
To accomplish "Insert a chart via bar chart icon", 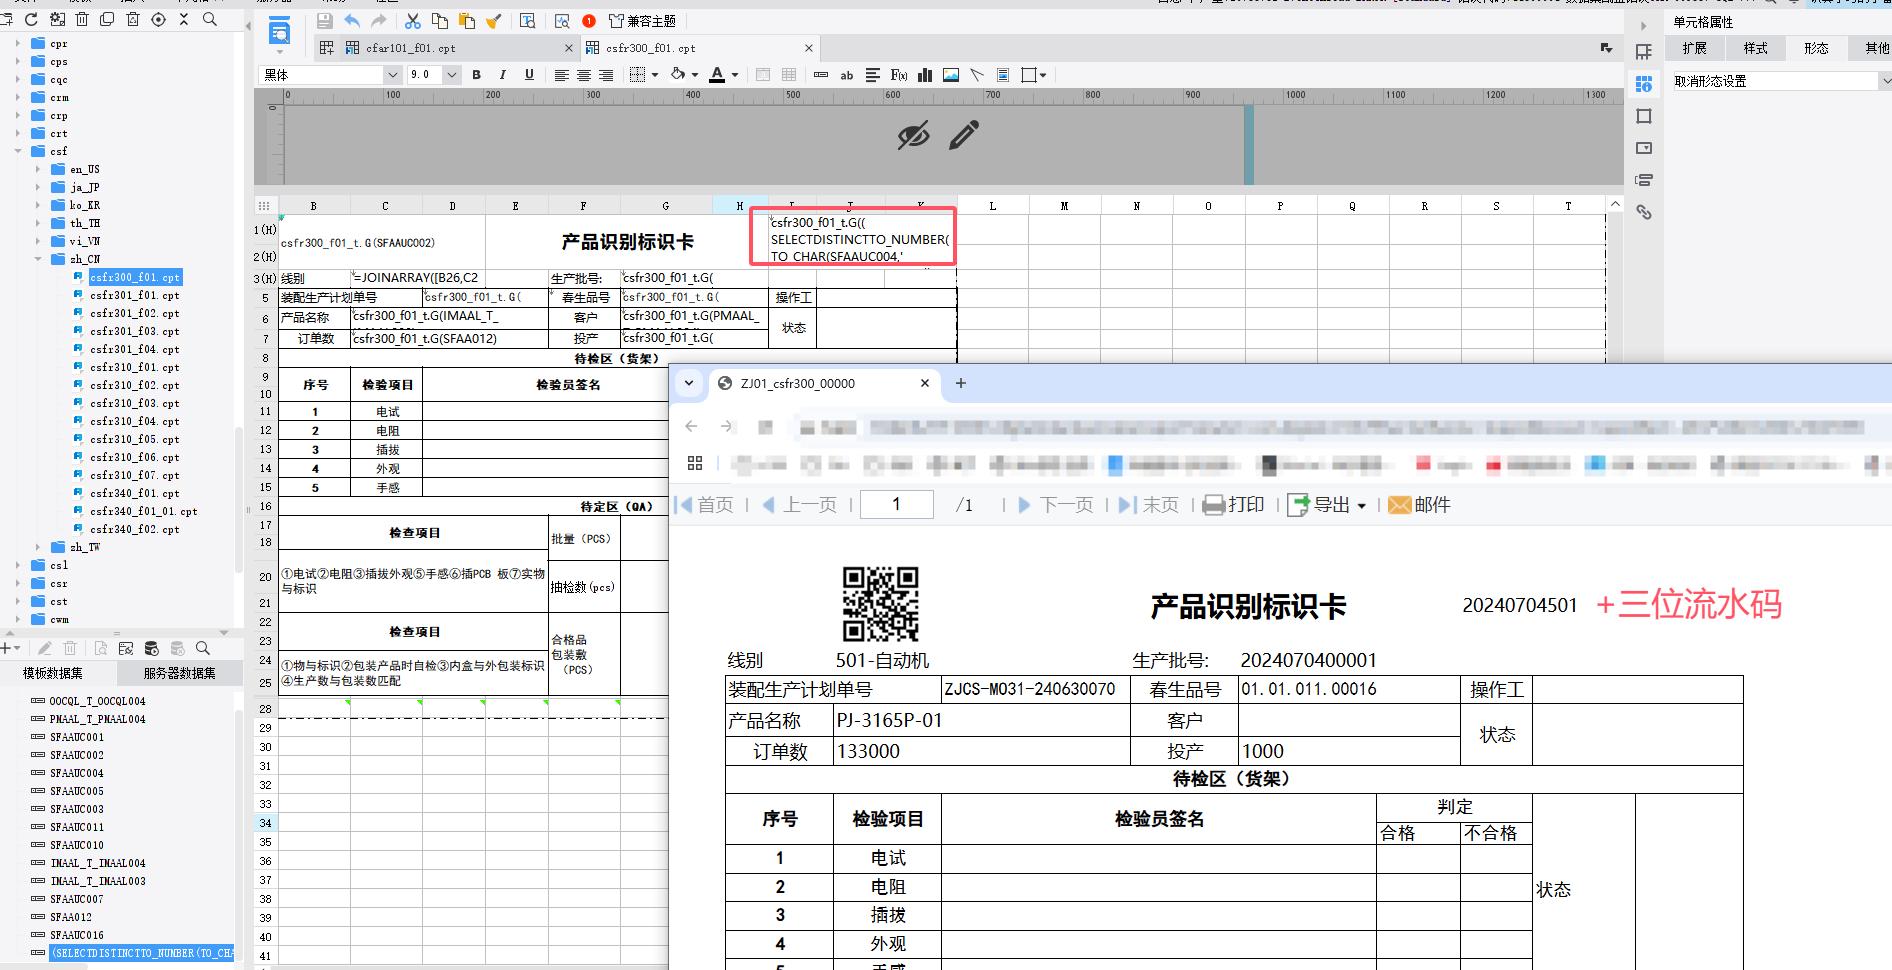I will tap(925, 75).
